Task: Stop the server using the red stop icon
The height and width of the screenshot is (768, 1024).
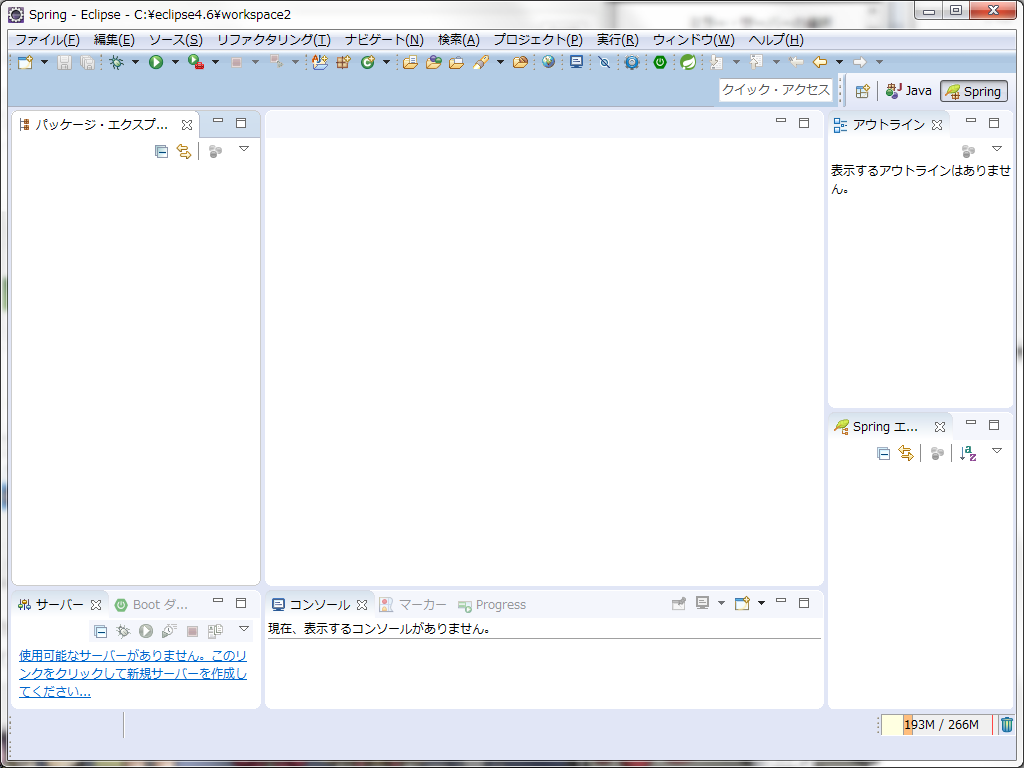Action: click(x=190, y=631)
